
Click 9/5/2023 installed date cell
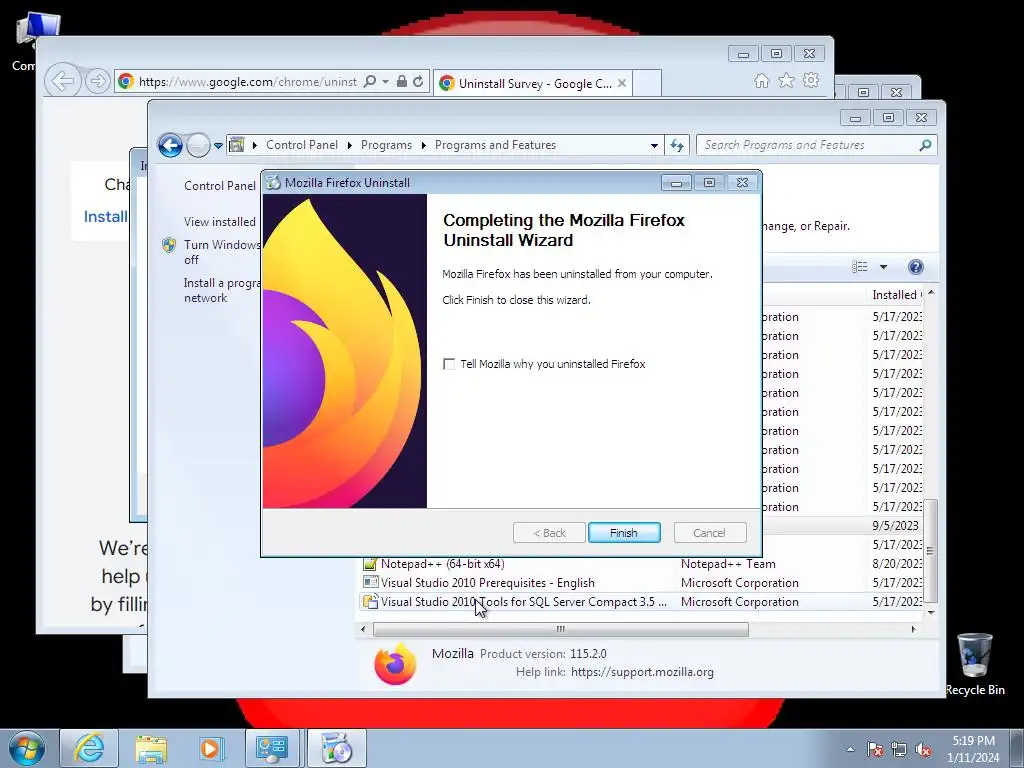click(x=895, y=526)
